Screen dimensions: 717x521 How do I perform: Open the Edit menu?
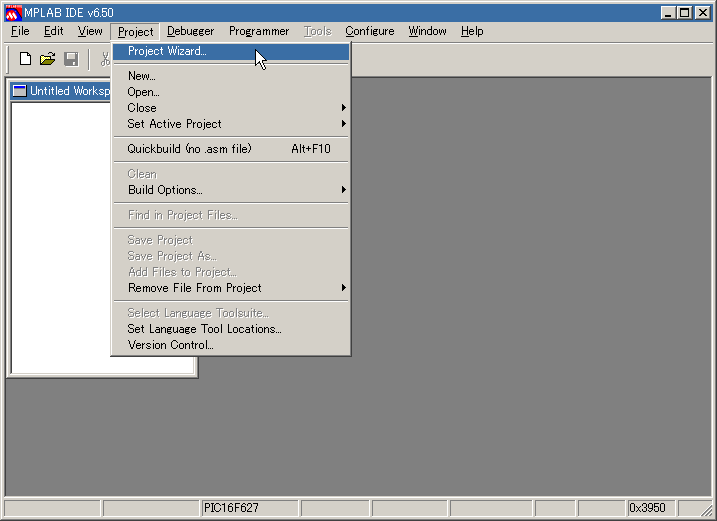54,31
